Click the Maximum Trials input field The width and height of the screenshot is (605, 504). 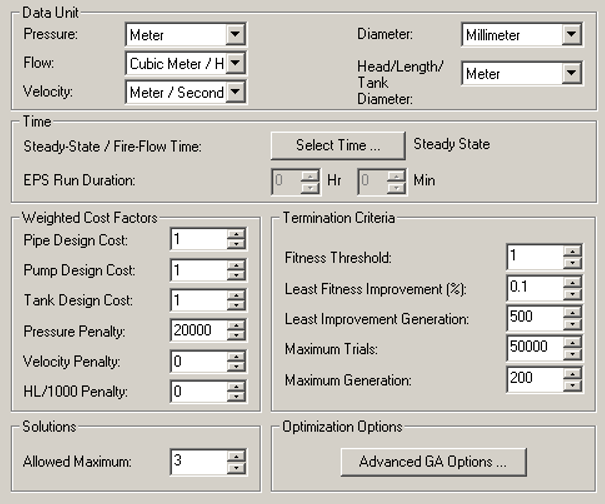coord(536,348)
